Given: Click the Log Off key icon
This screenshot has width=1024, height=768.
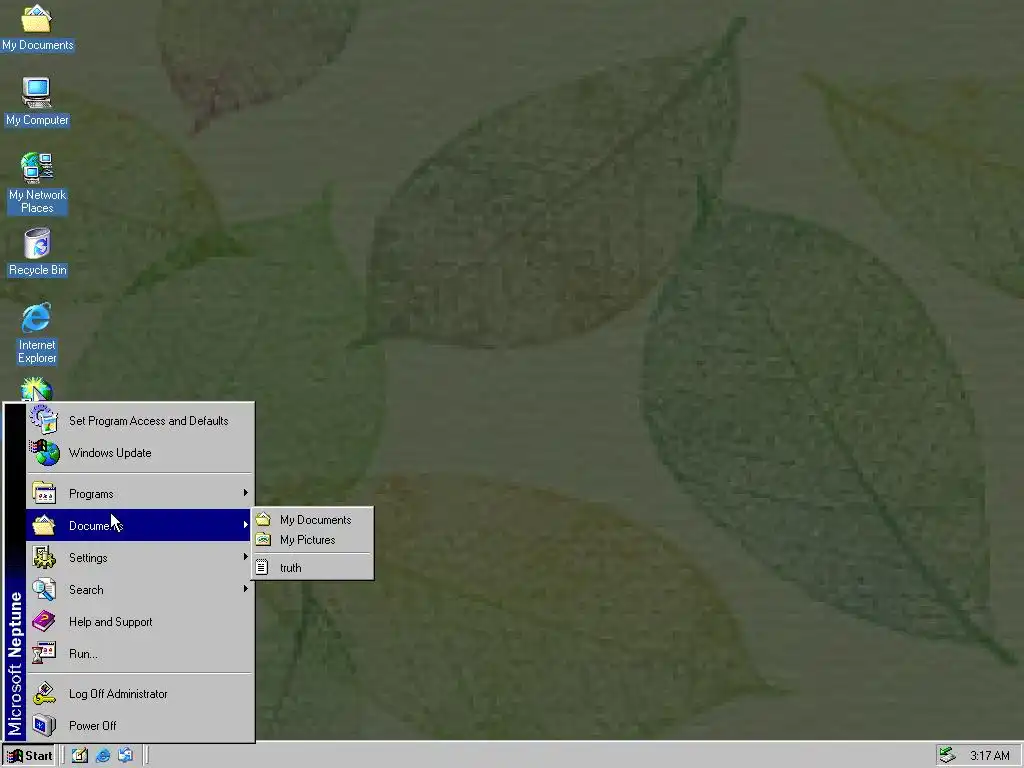Looking at the screenshot, I should coord(44,694).
